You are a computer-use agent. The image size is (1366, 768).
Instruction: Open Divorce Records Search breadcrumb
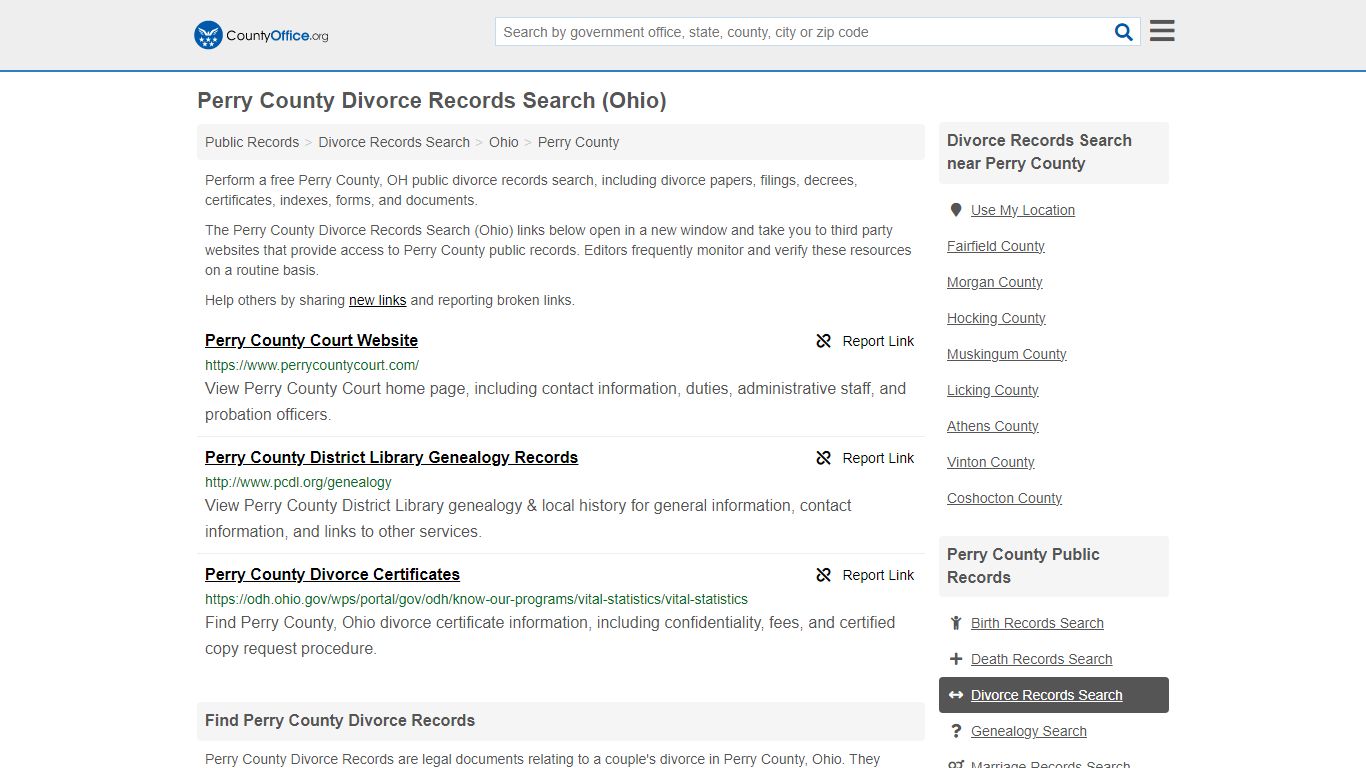click(x=394, y=142)
